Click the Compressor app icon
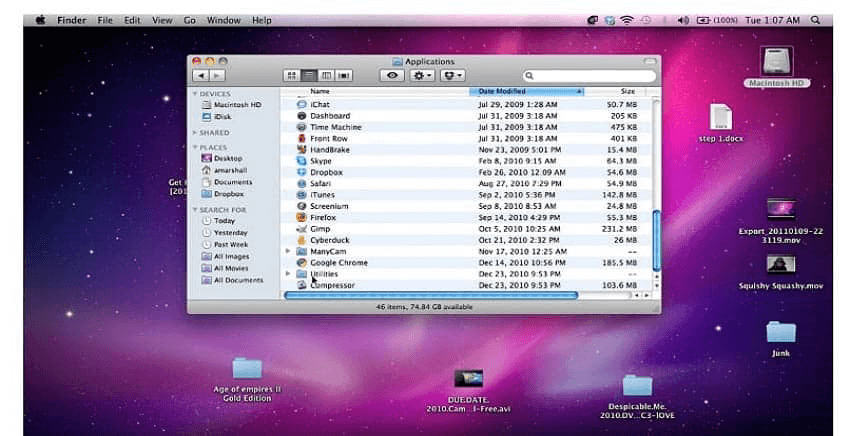The width and height of the screenshot is (850, 436). point(302,285)
